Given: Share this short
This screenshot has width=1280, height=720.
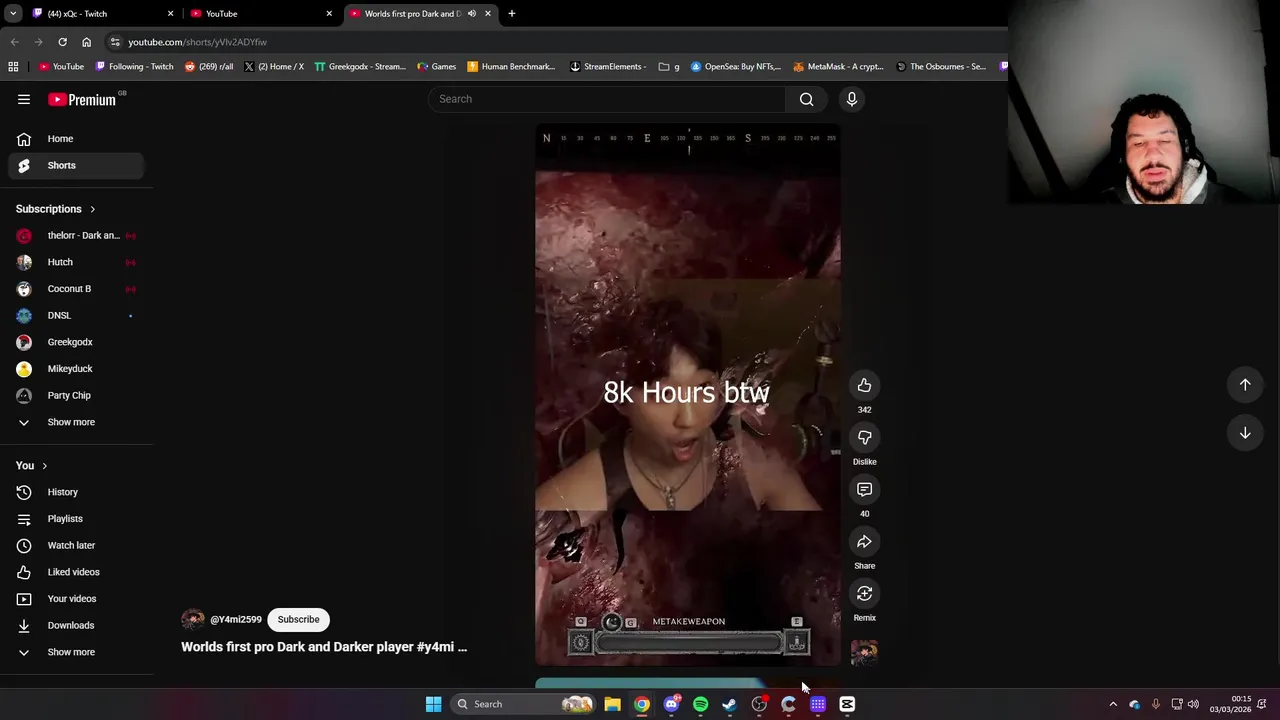Looking at the screenshot, I should 864,541.
